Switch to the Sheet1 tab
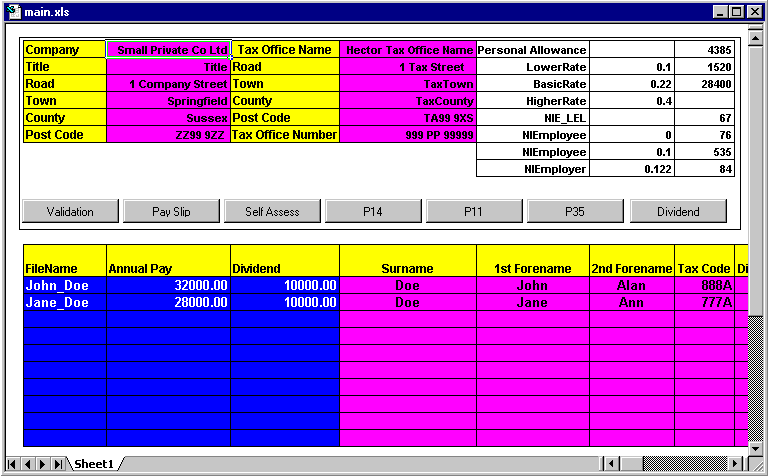 (x=92, y=464)
